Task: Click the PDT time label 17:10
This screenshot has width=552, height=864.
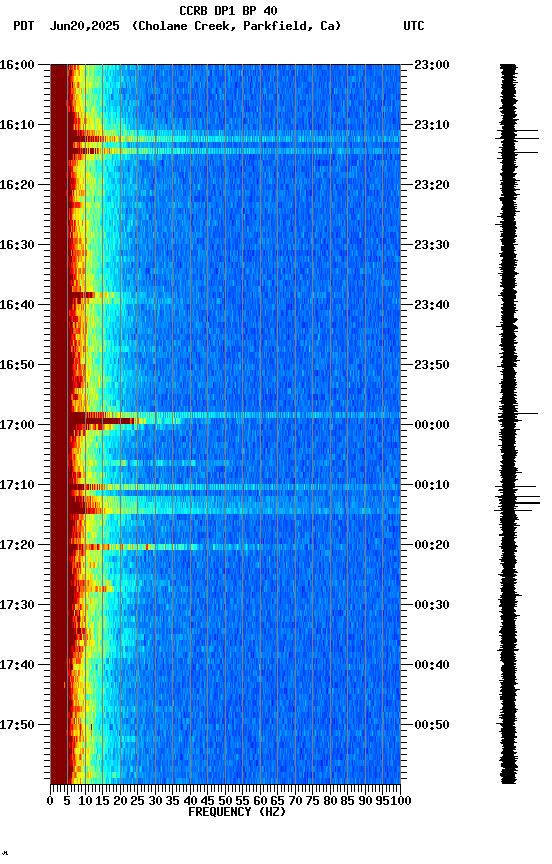Action: [x=17, y=485]
